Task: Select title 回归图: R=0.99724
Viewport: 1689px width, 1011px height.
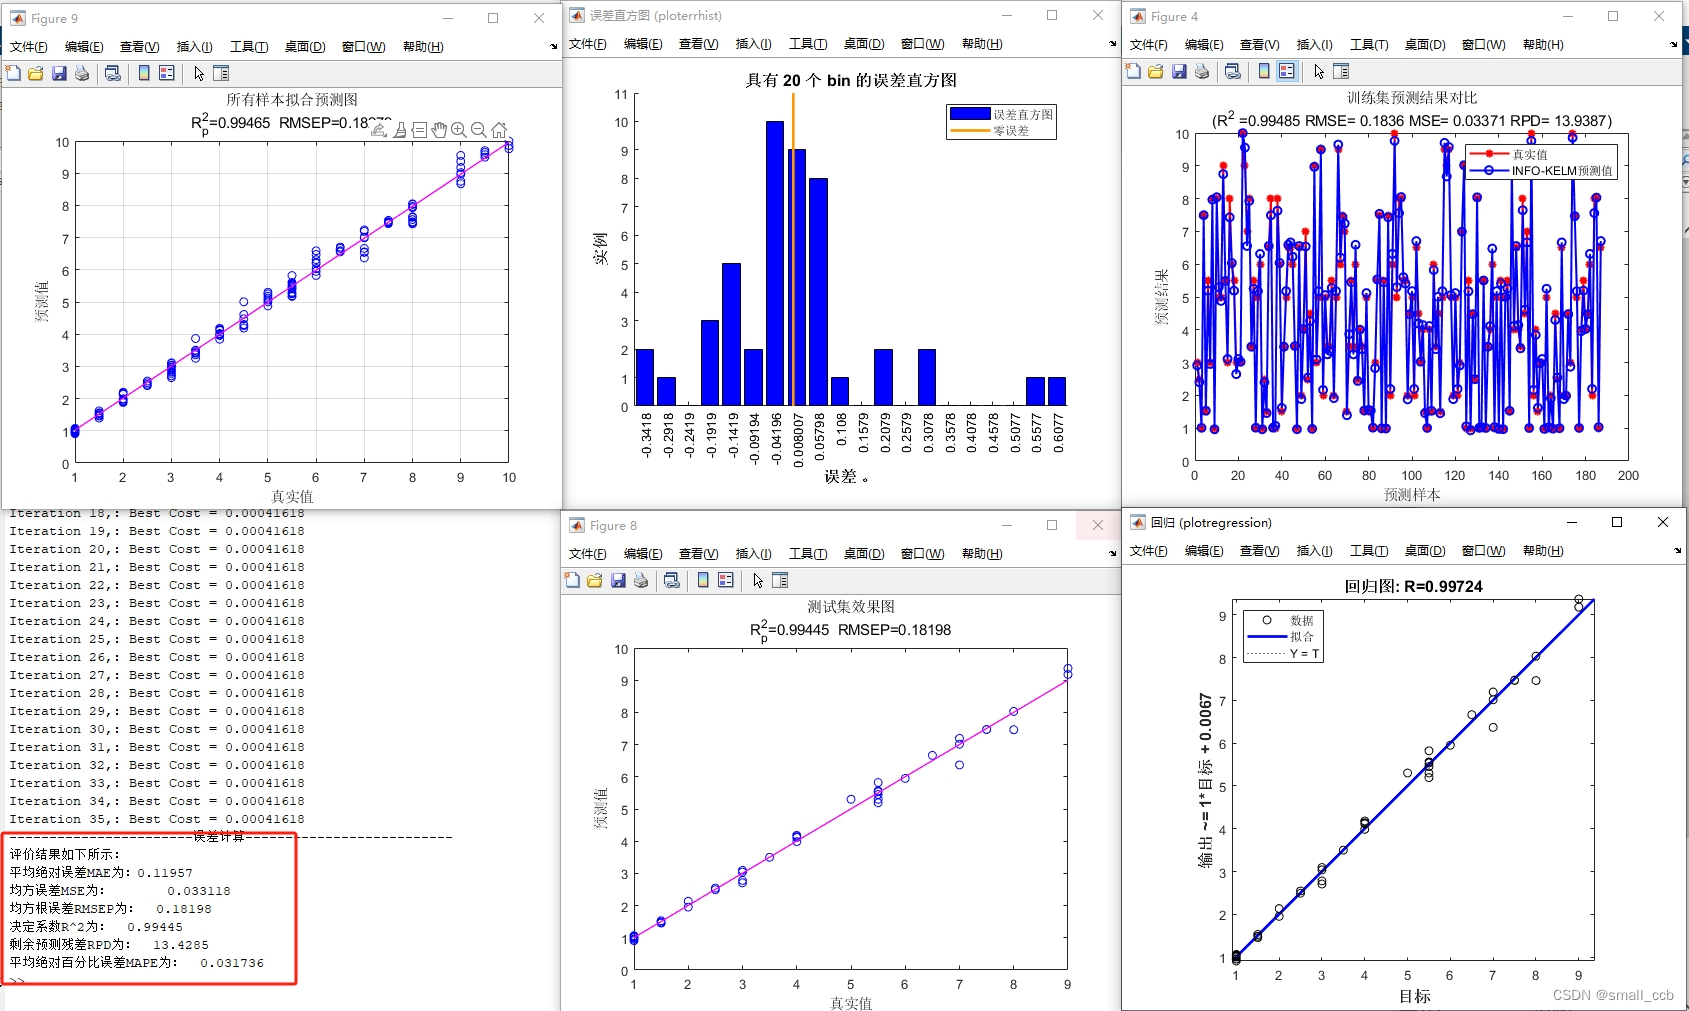Action: [x=1413, y=587]
